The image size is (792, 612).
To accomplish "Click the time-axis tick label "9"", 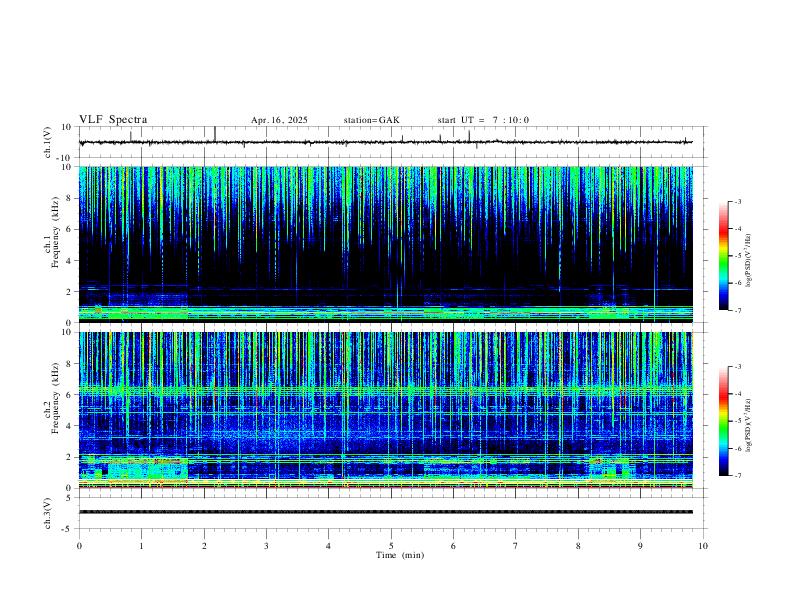I will click(640, 546).
